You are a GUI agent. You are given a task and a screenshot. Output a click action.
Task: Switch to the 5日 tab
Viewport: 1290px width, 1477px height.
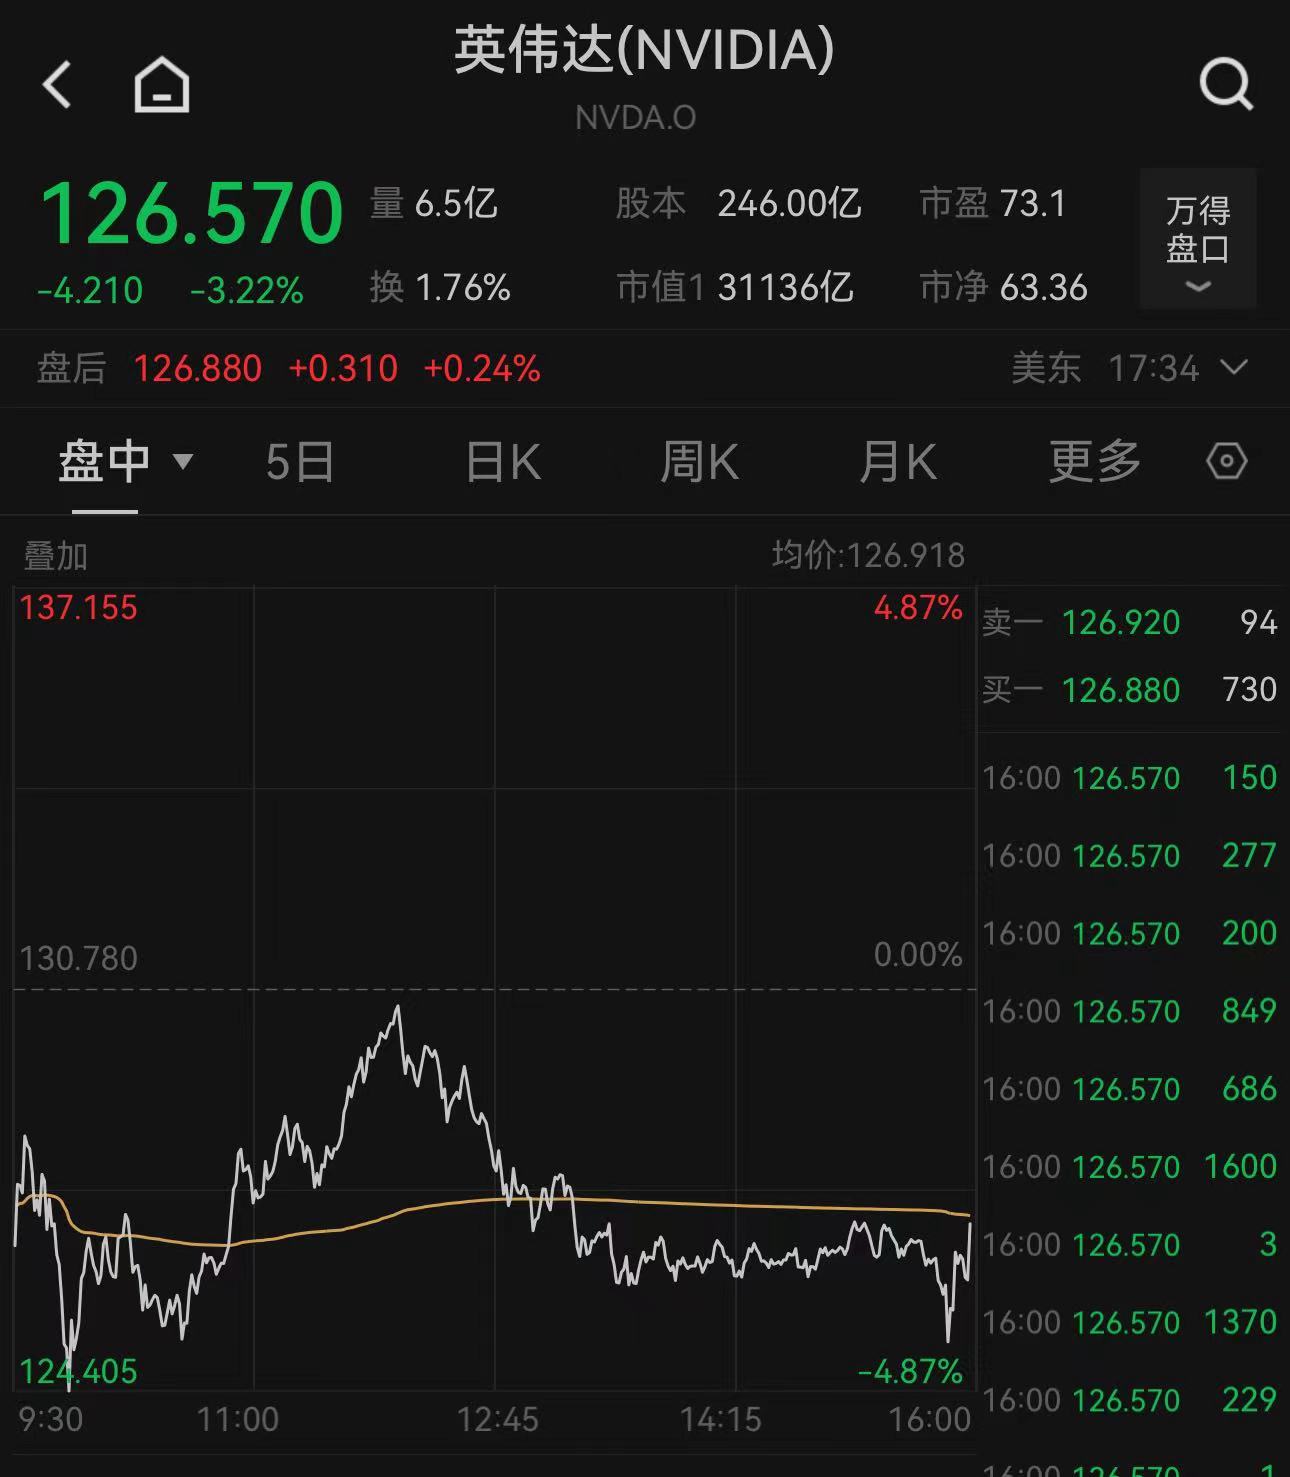[x=299, y=462]
